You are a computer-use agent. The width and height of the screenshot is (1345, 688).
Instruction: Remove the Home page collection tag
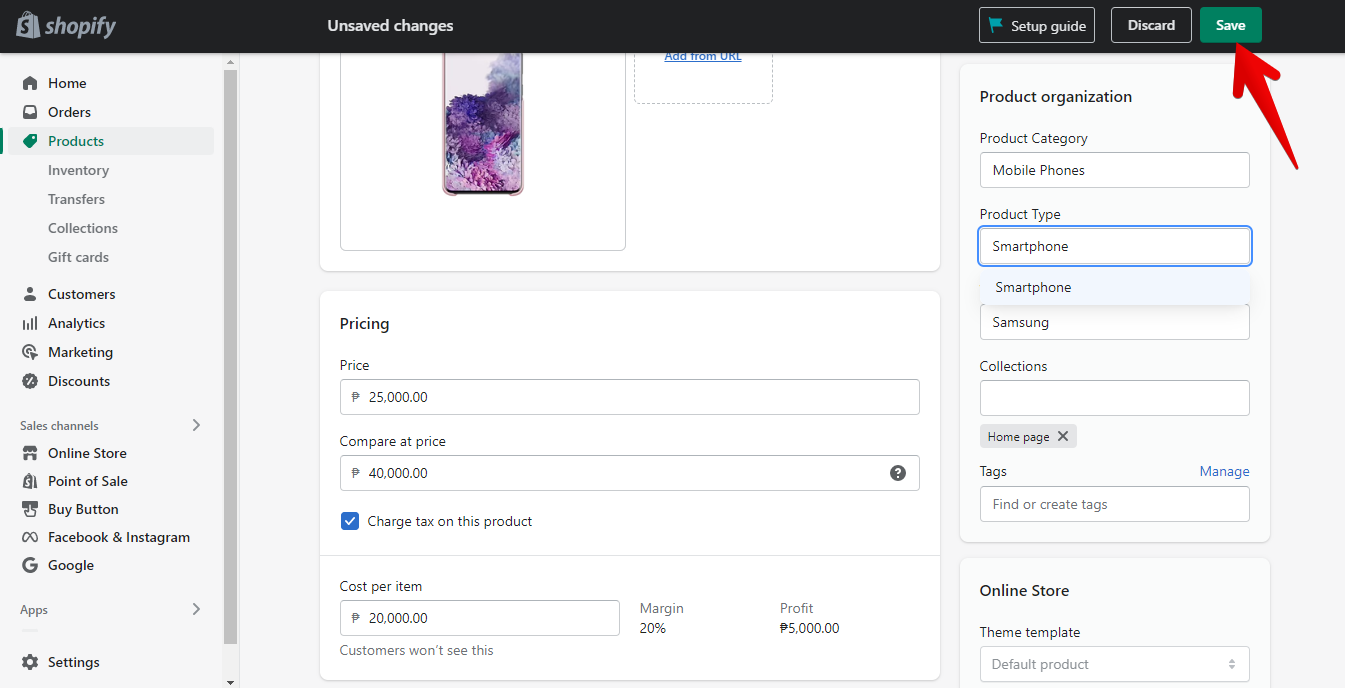[1063, 436]
